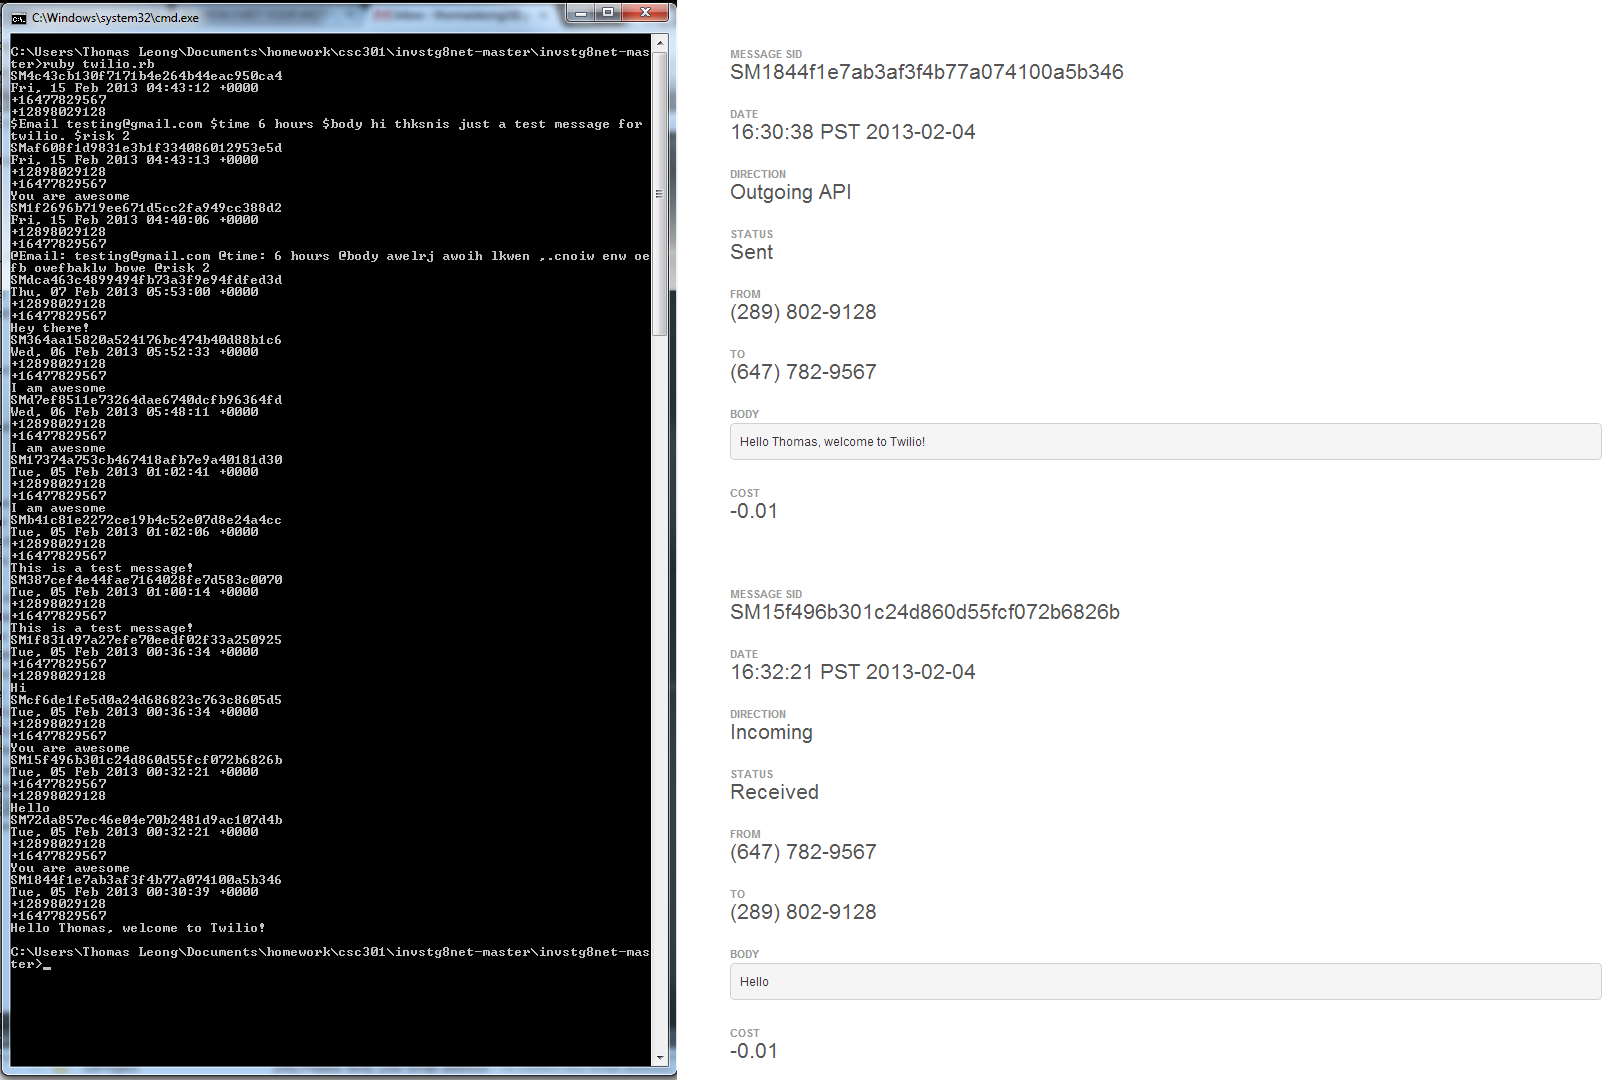Click the 'Incoming' direction value
Viewport: 1606px width, 1080px height.
click(x=771, y=732)
